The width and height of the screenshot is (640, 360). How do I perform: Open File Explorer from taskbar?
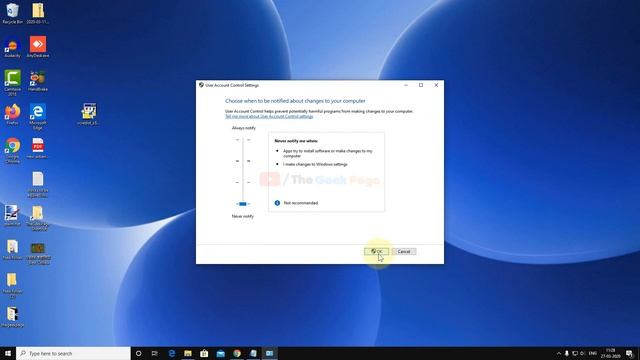[x=188, y=353]
